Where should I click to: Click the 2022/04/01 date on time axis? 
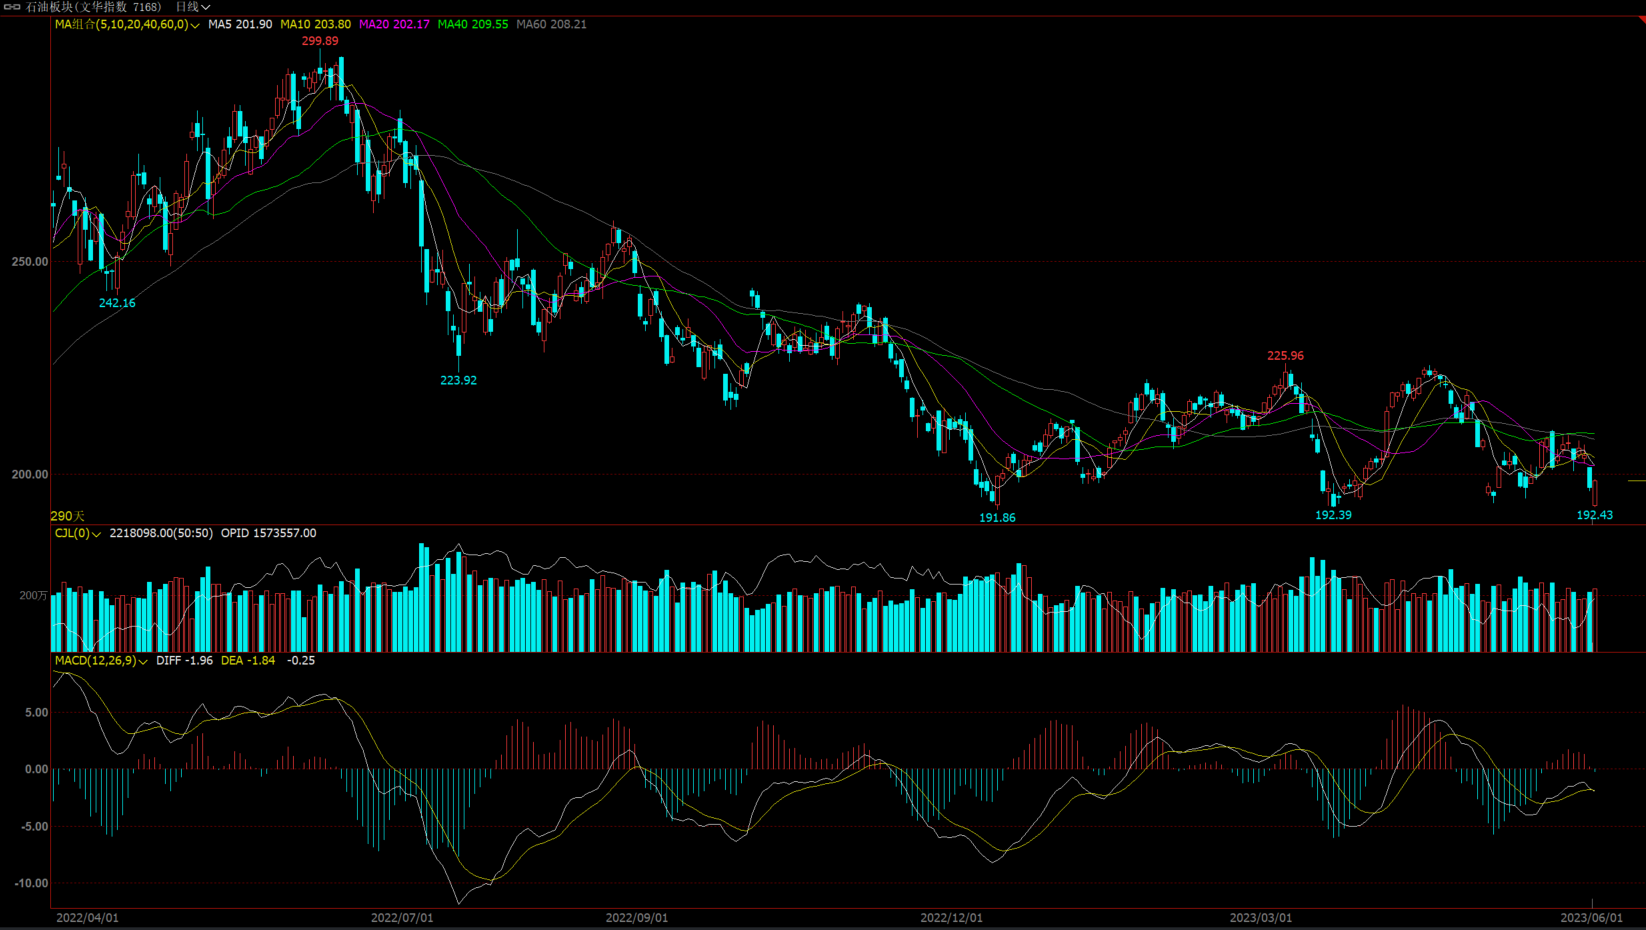click(x=87, y=918)
